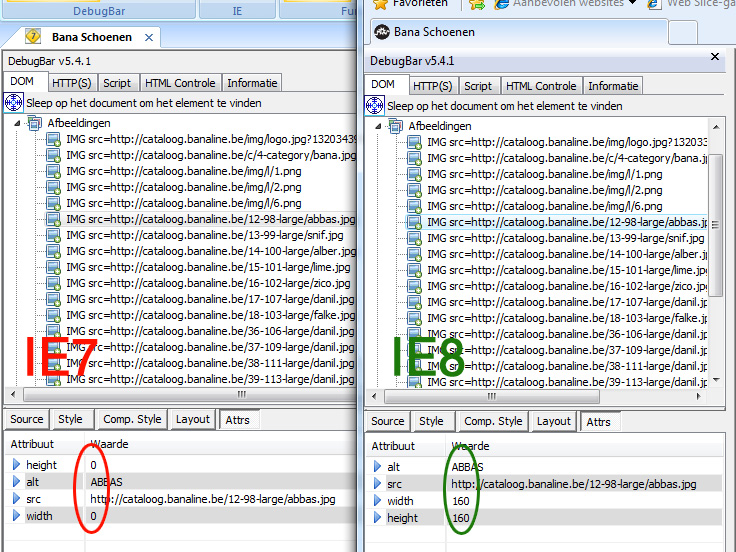Click the image icon of zico.jpg row in IE7 panel
The height and width of the screenshot is (552, 736).
pos(53,283)
